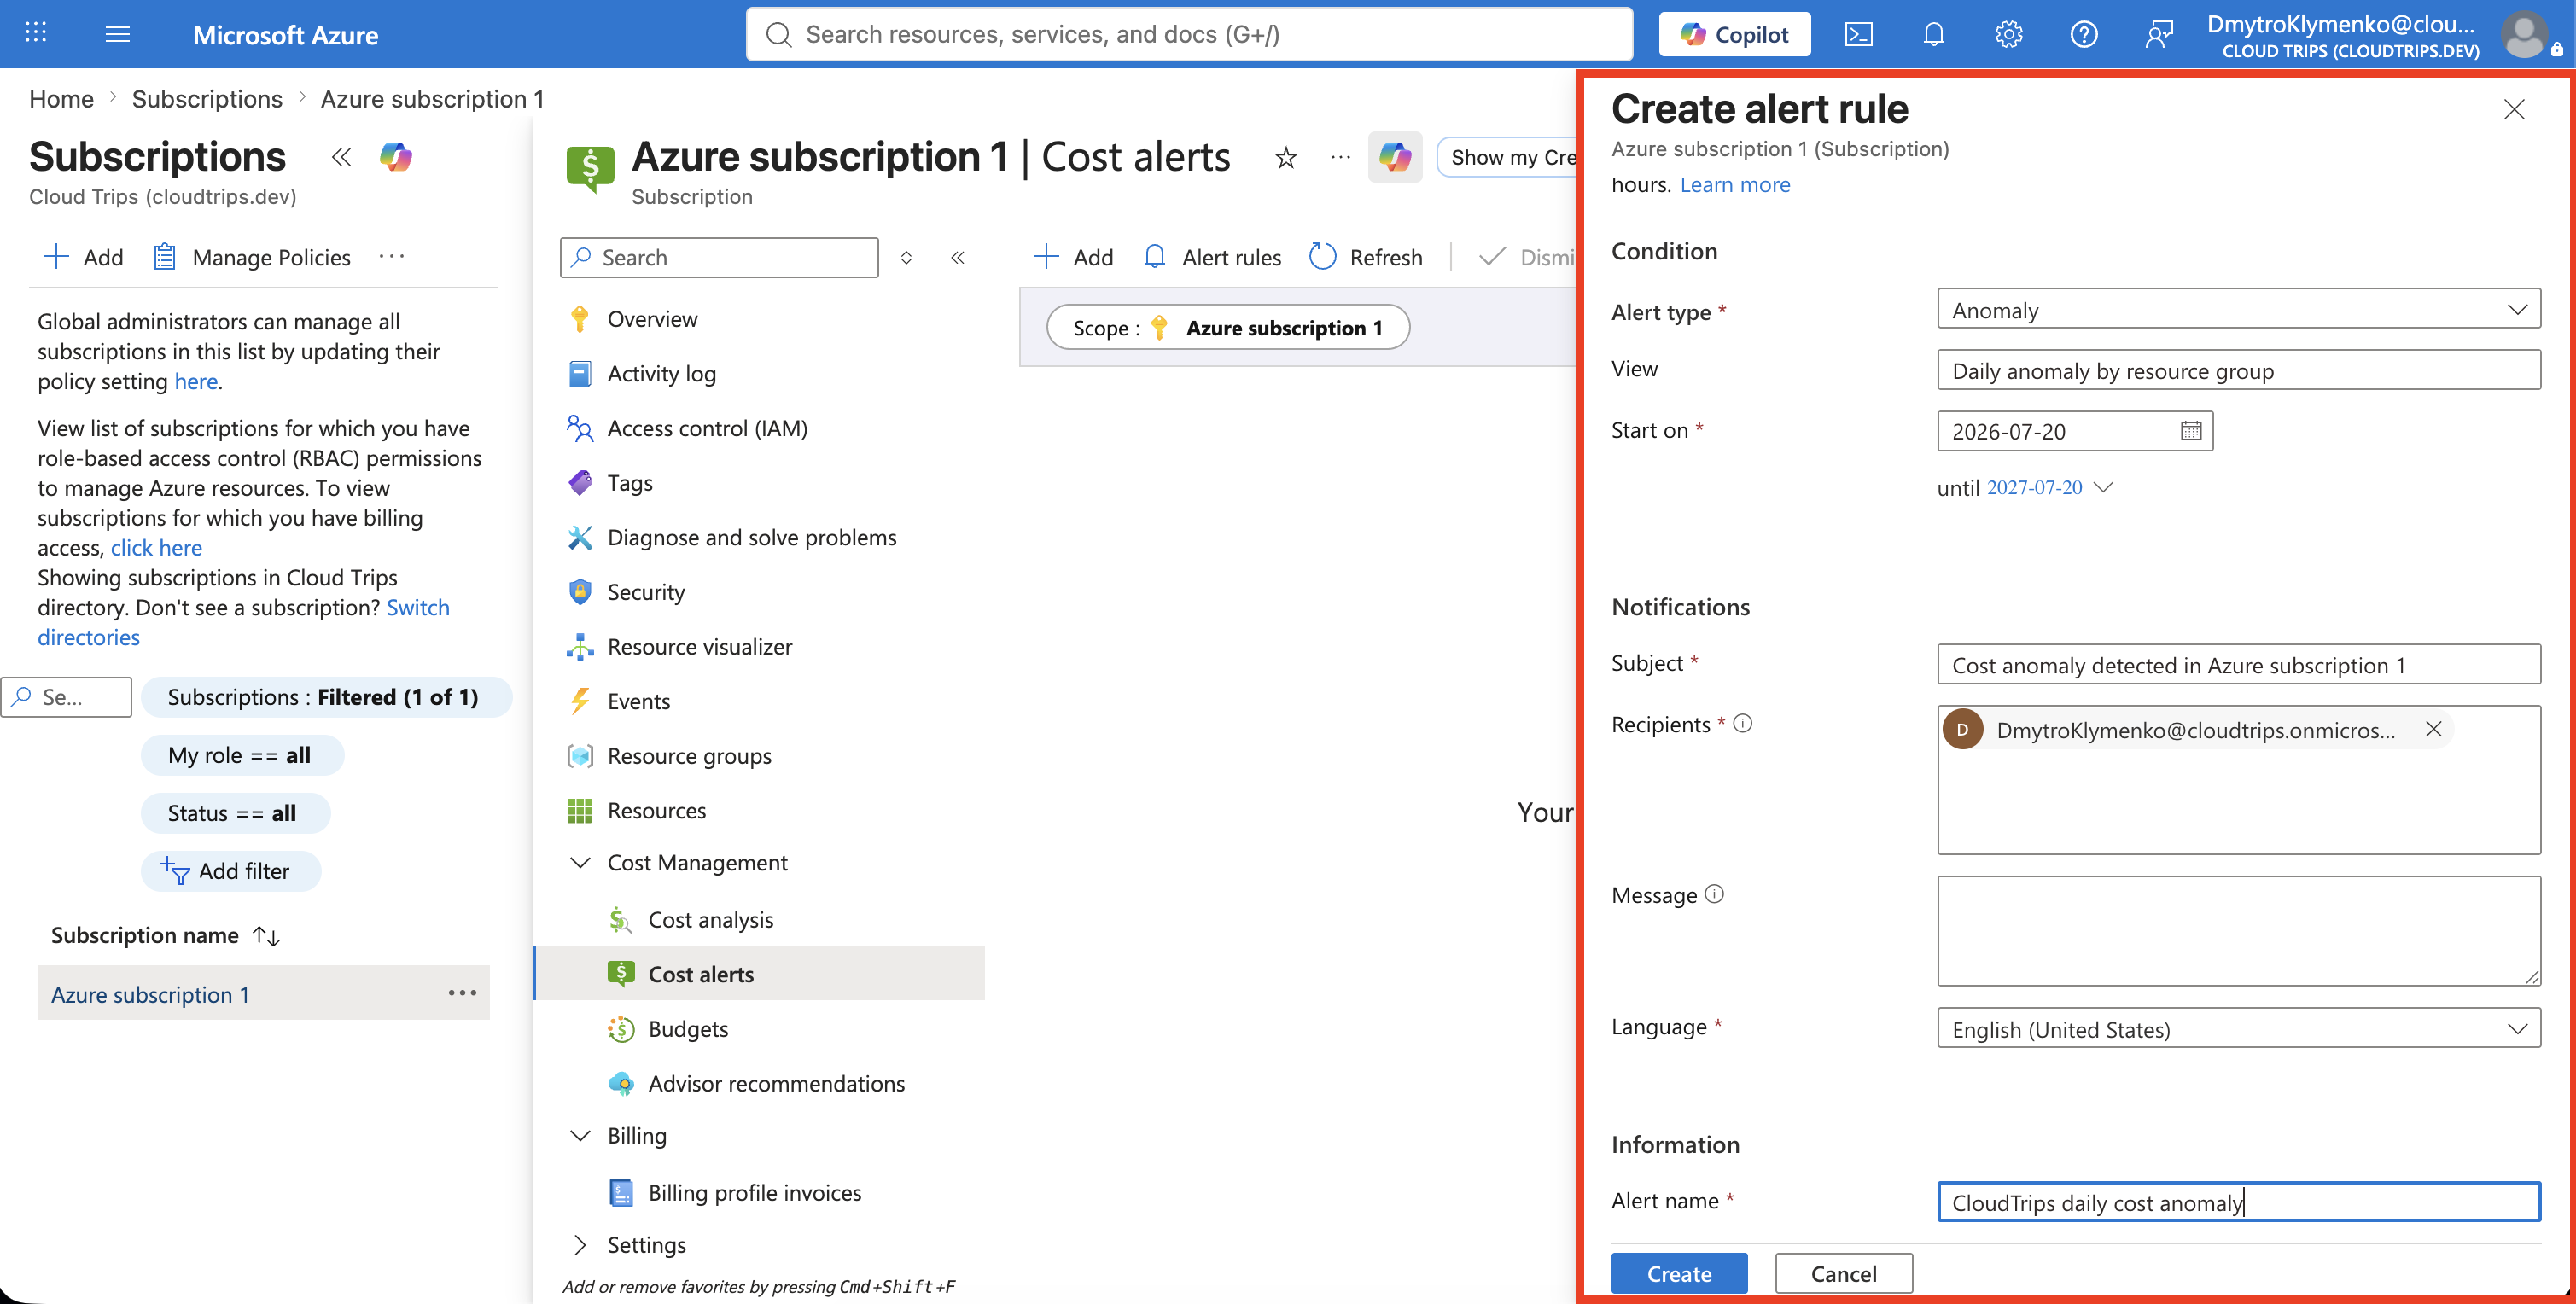Open Copilot icon next to Subscriptions title
Screen dimensions: 2576x1304
[396, 157]
